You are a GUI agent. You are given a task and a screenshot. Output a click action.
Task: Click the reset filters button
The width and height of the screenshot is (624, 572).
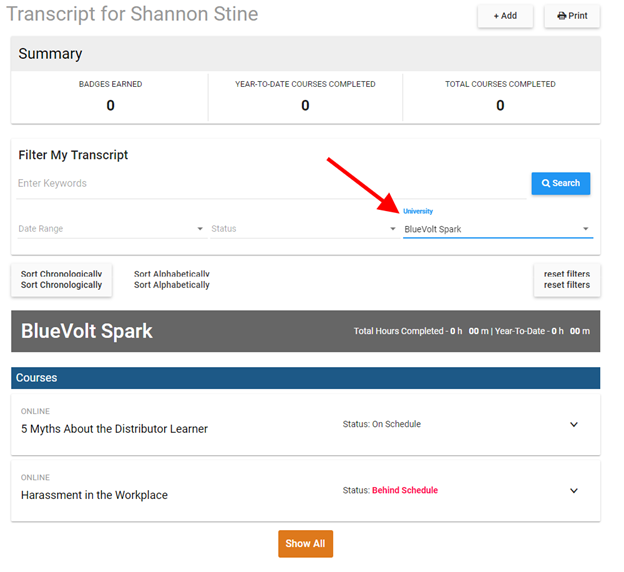click(567, 280)
